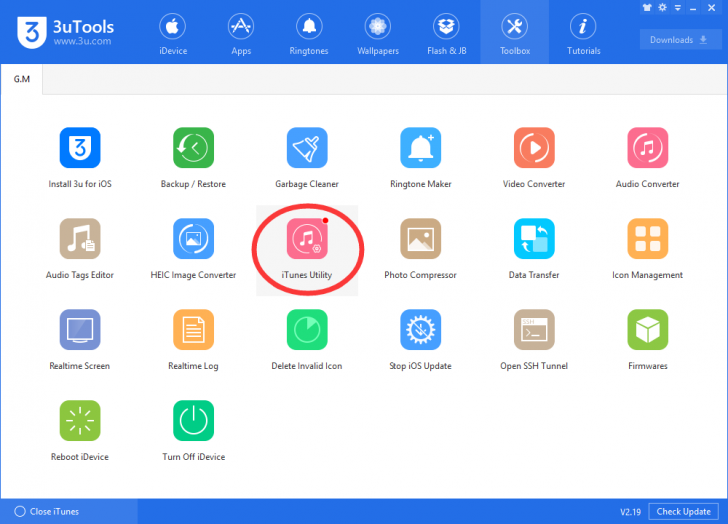
Task: Open the title bar dropdown menu icon
Action: pyautogui.click(x=678, y=8)
